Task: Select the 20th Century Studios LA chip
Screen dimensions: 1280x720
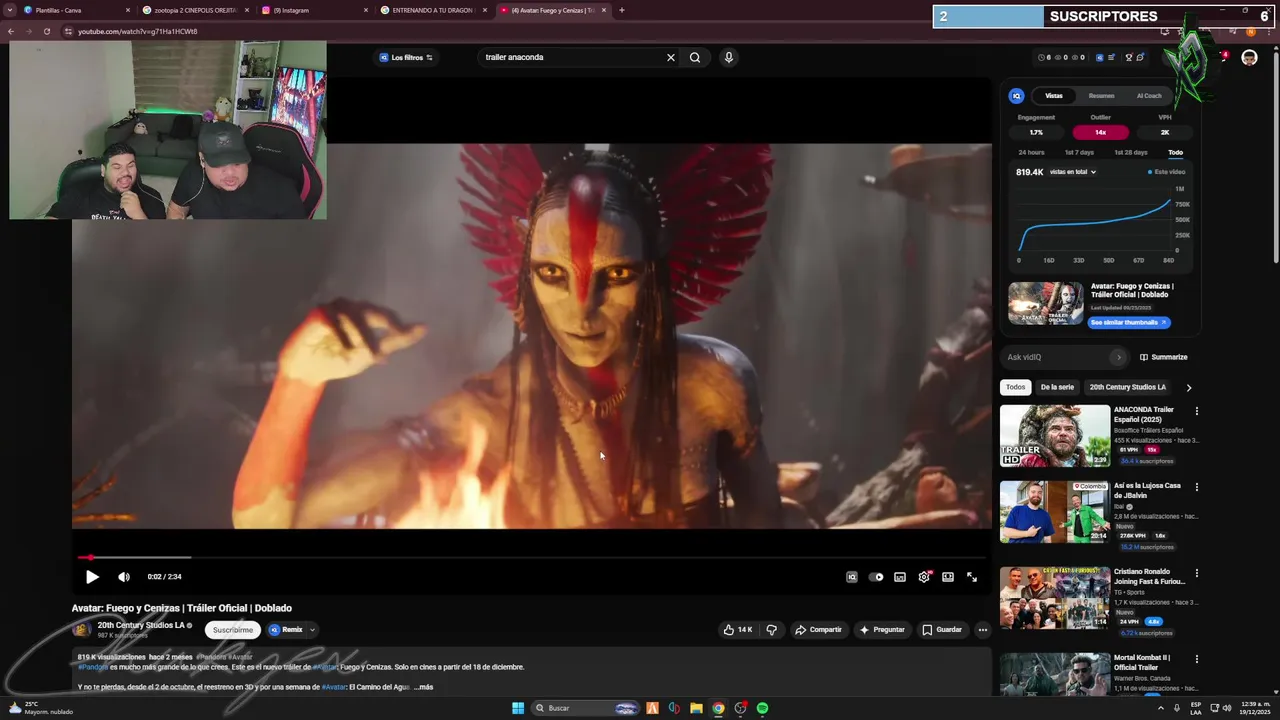Action: [1127, 387]
